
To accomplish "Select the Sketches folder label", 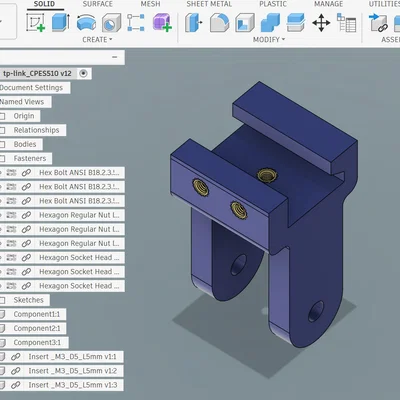I will 28,300.
